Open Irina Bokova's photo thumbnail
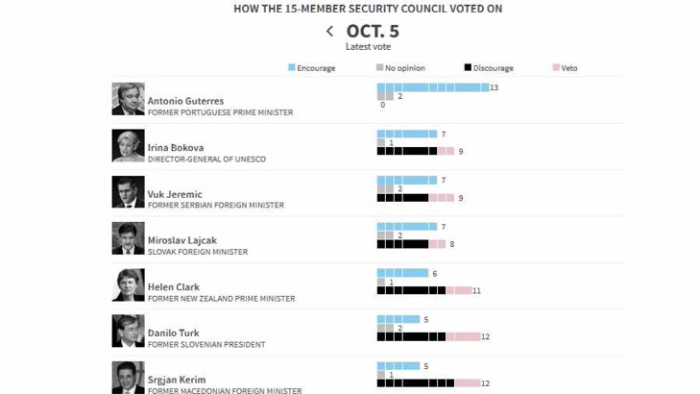The width and height of the screenshot is (700, 394). 128,145
